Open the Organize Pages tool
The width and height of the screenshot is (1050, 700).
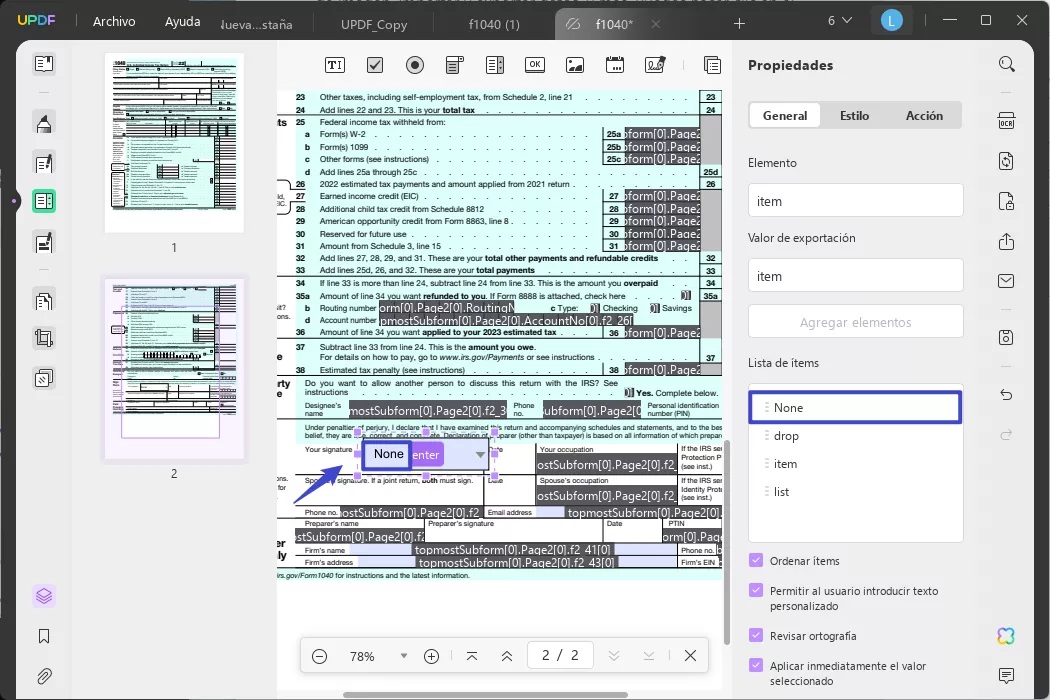coord(44,301)
